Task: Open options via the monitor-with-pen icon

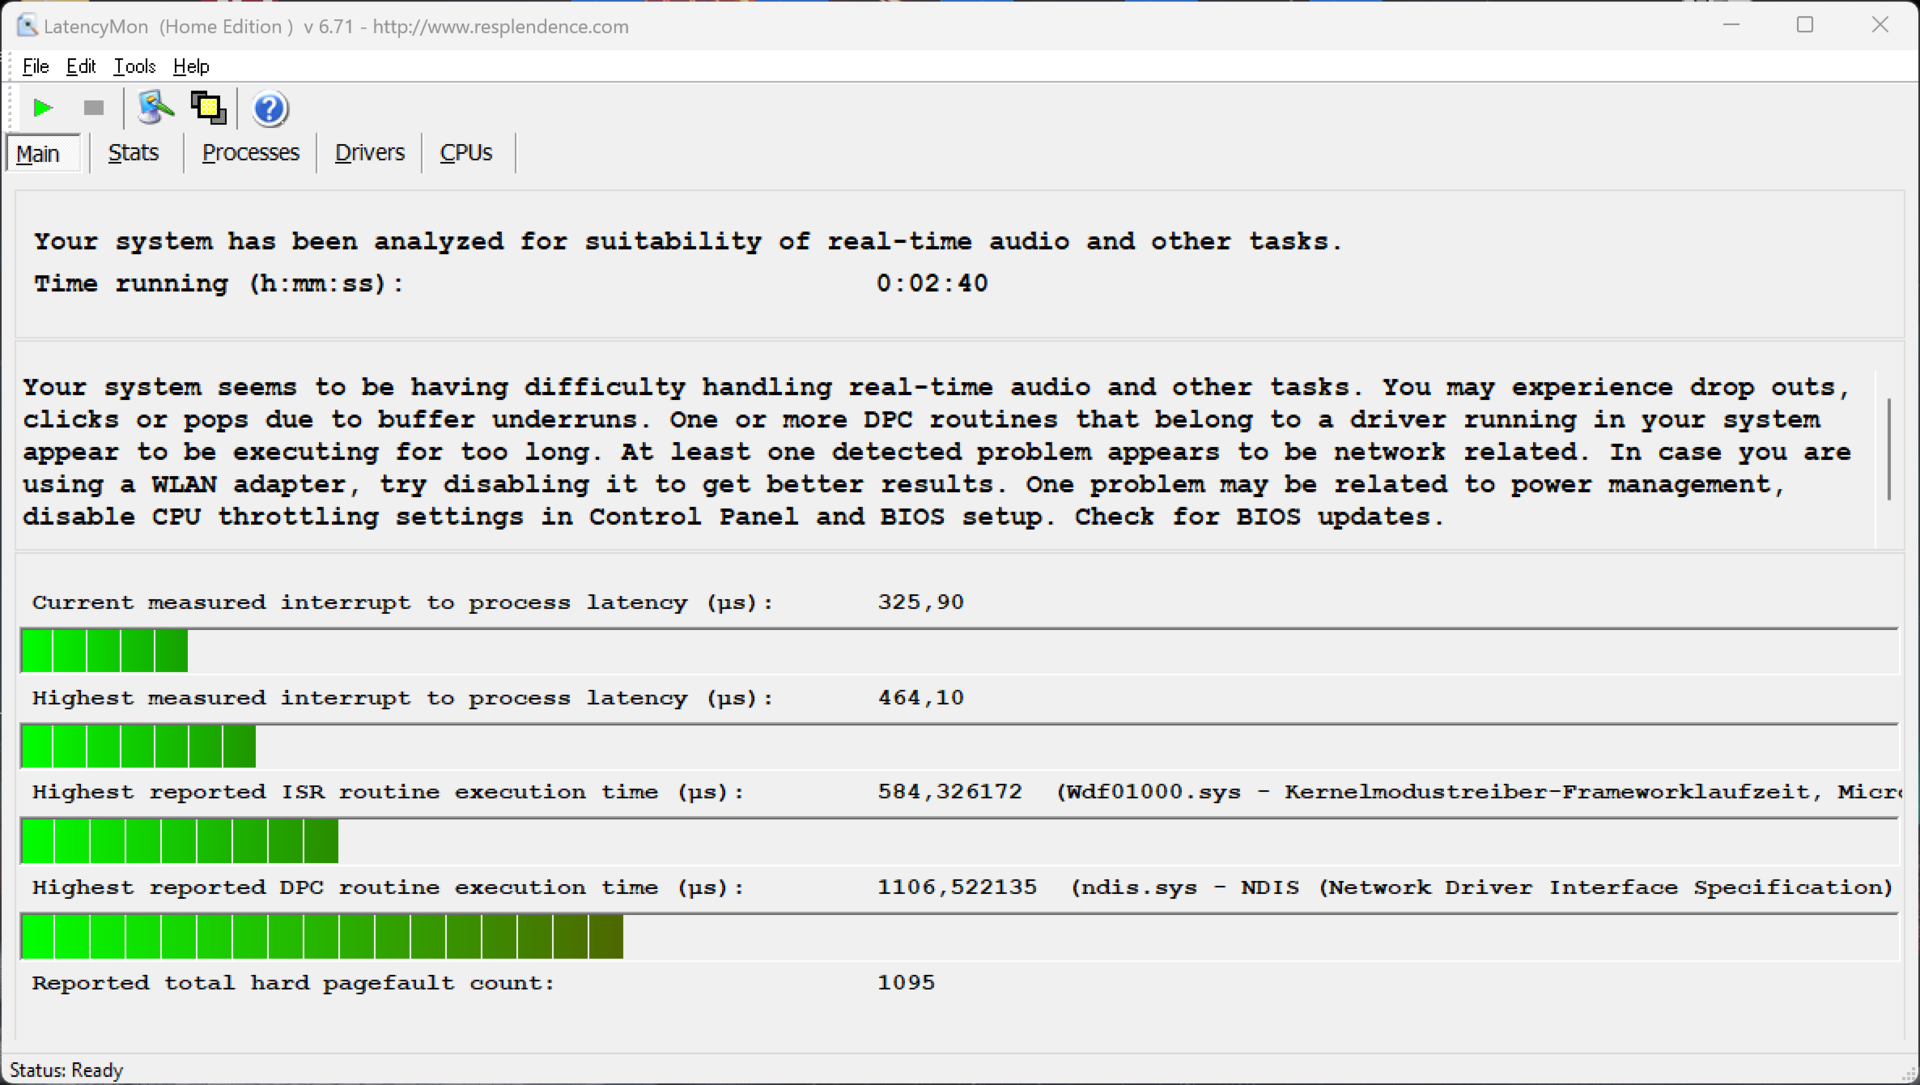Action: (155, 108)
